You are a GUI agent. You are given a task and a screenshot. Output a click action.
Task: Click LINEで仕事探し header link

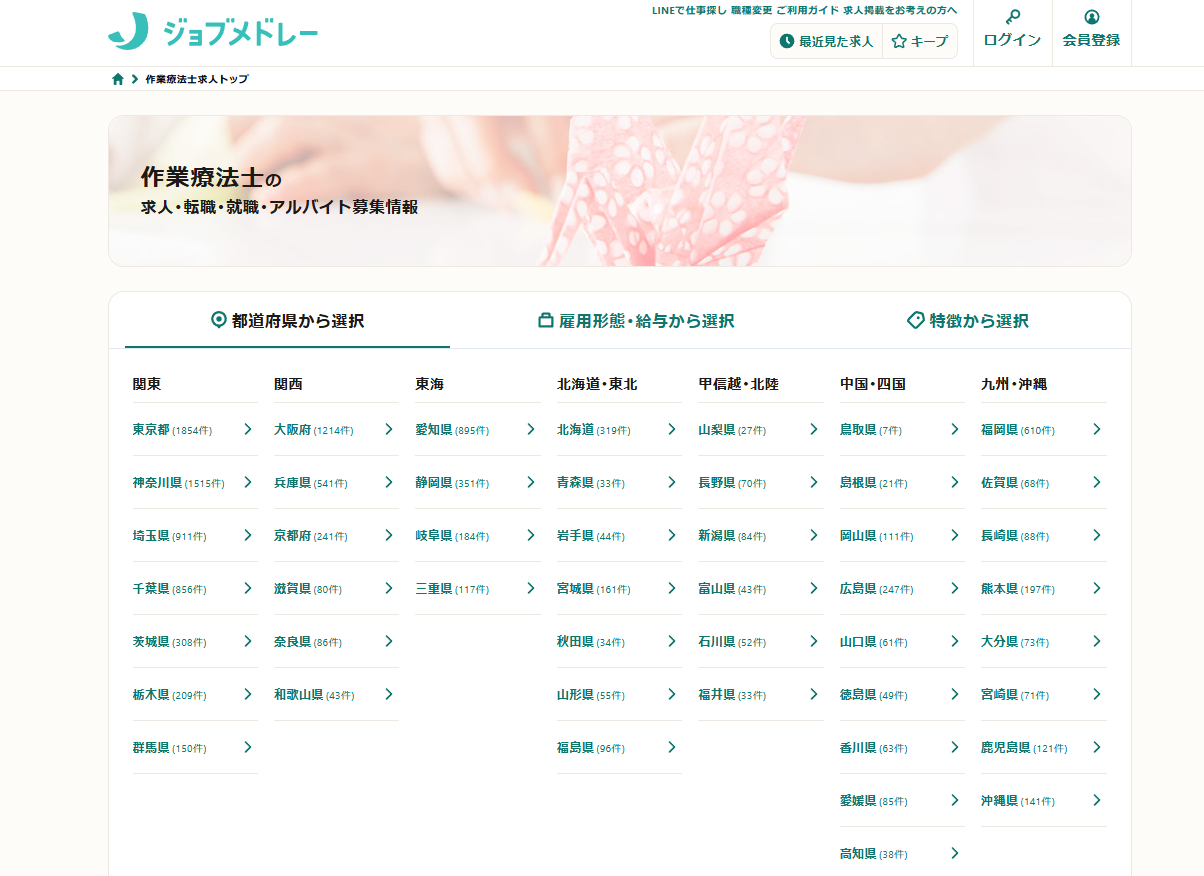[x=688, y=10]
